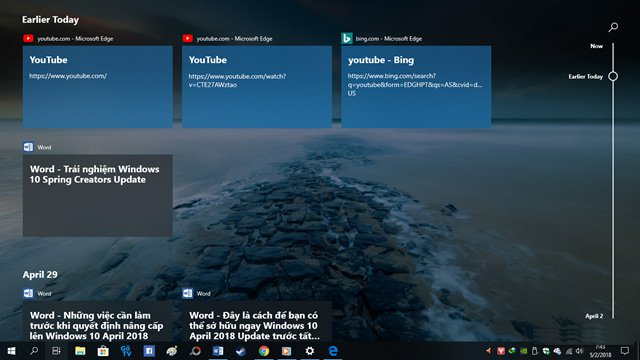Open taskbar search magnifier
The image size is (640, 360).
(34, 351)
